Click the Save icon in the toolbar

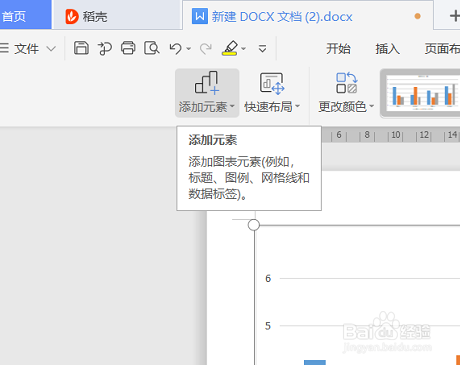tap(81, 48)
